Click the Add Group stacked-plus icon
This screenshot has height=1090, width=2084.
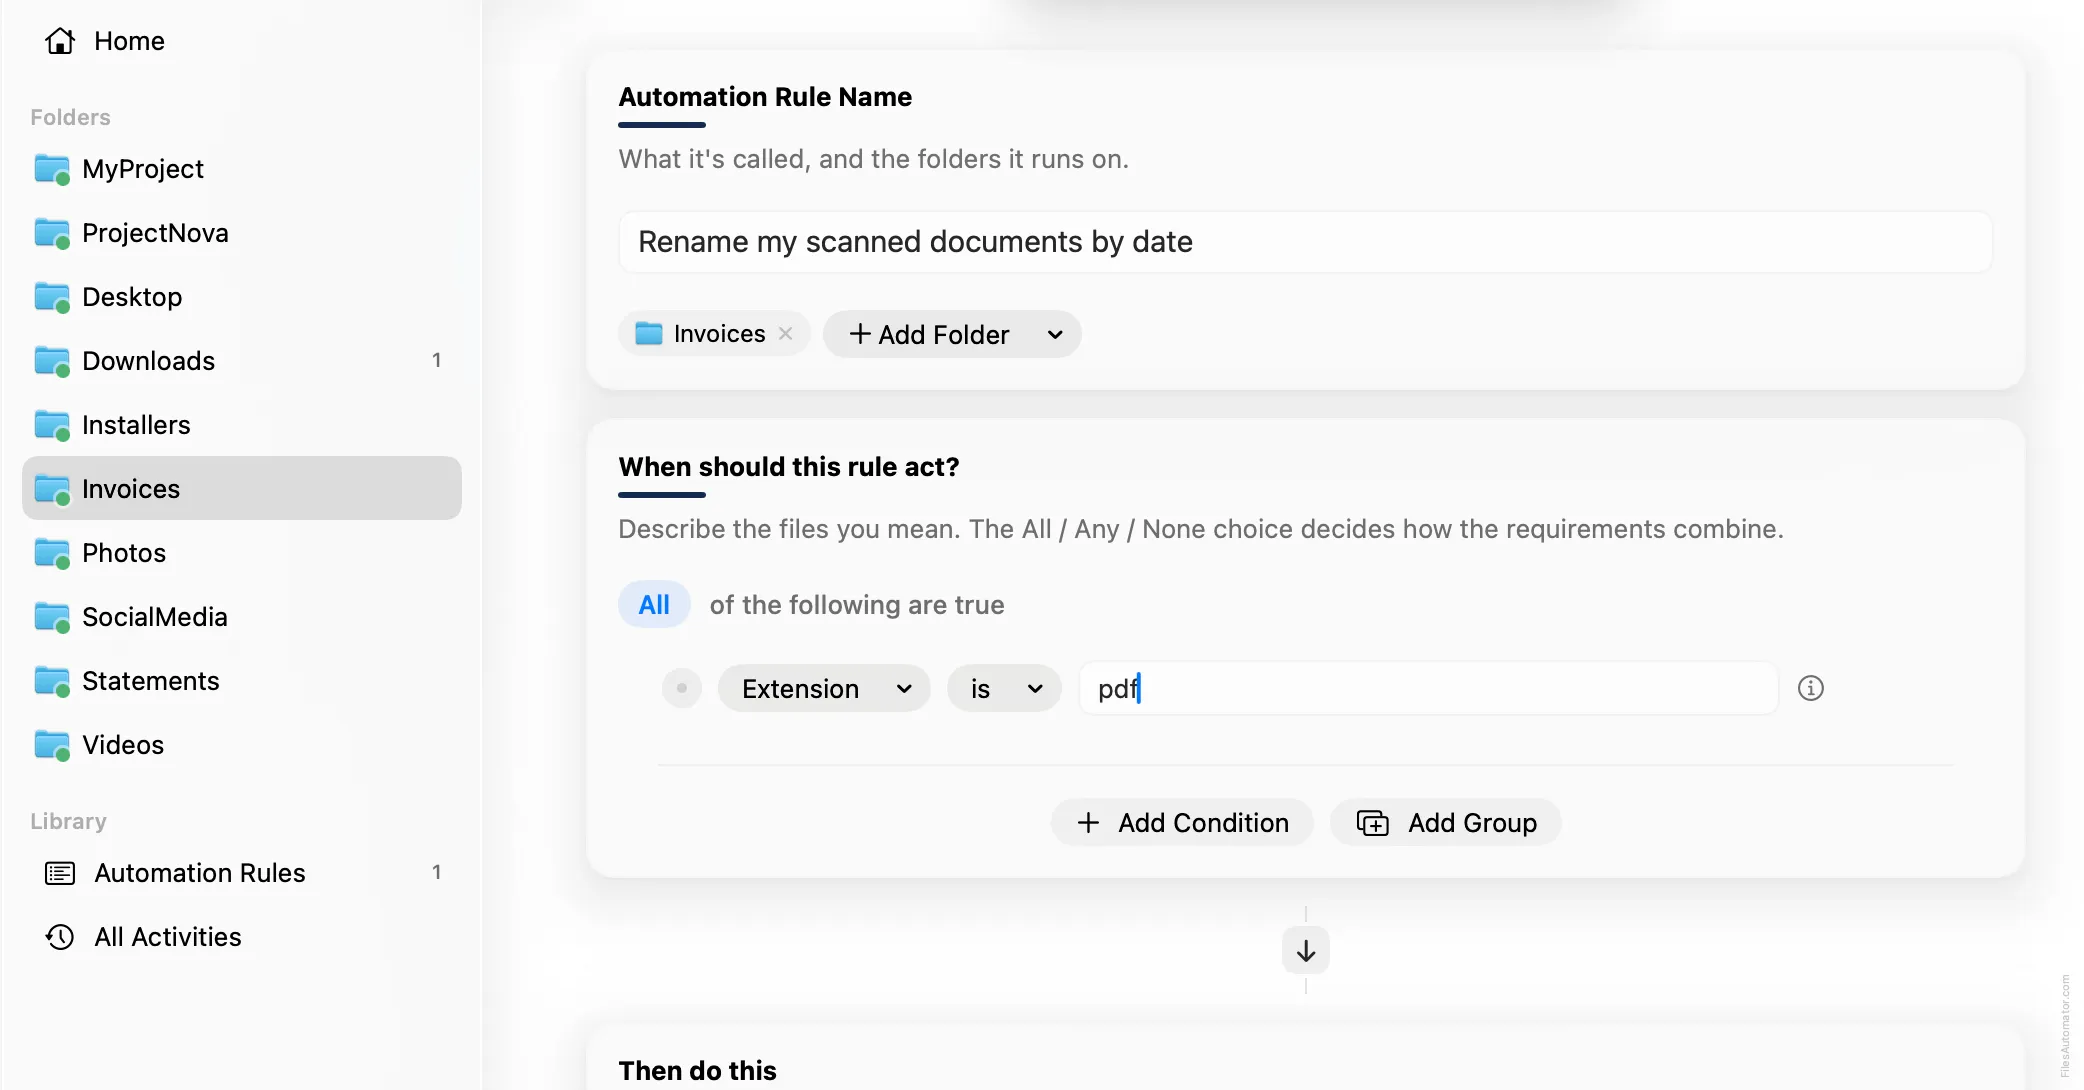click(1373, 823)
